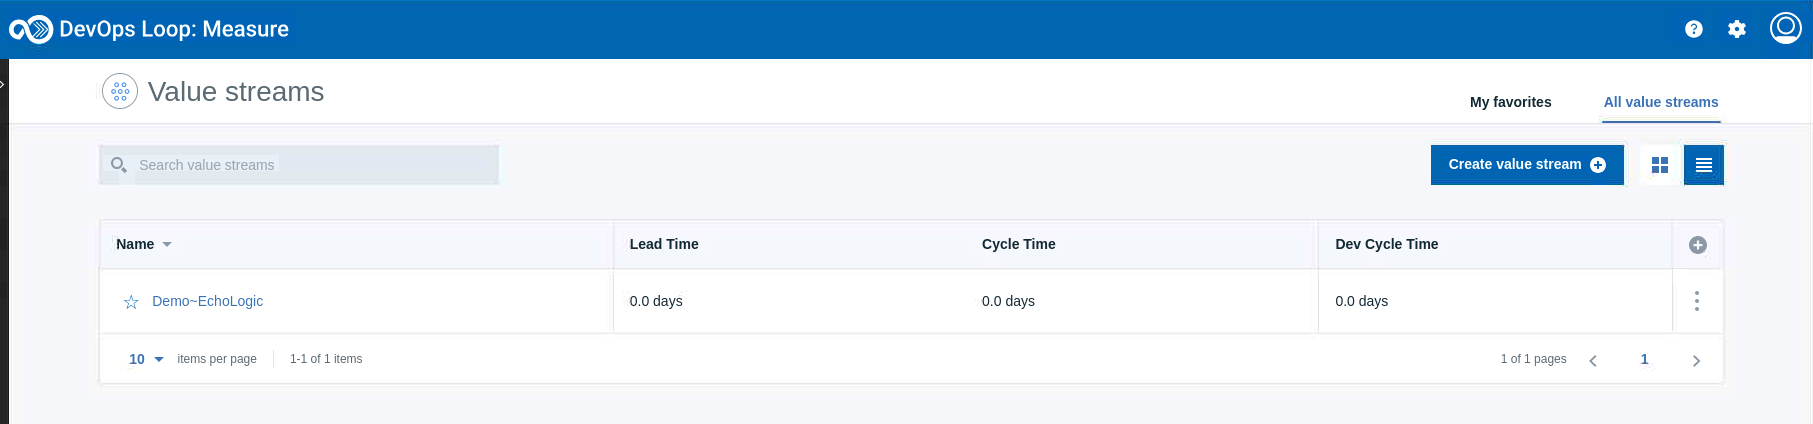This screenshot has width=1813, height=424.
Task: Open Demo~EchoLogic row actions menu
Action: 1697,301
